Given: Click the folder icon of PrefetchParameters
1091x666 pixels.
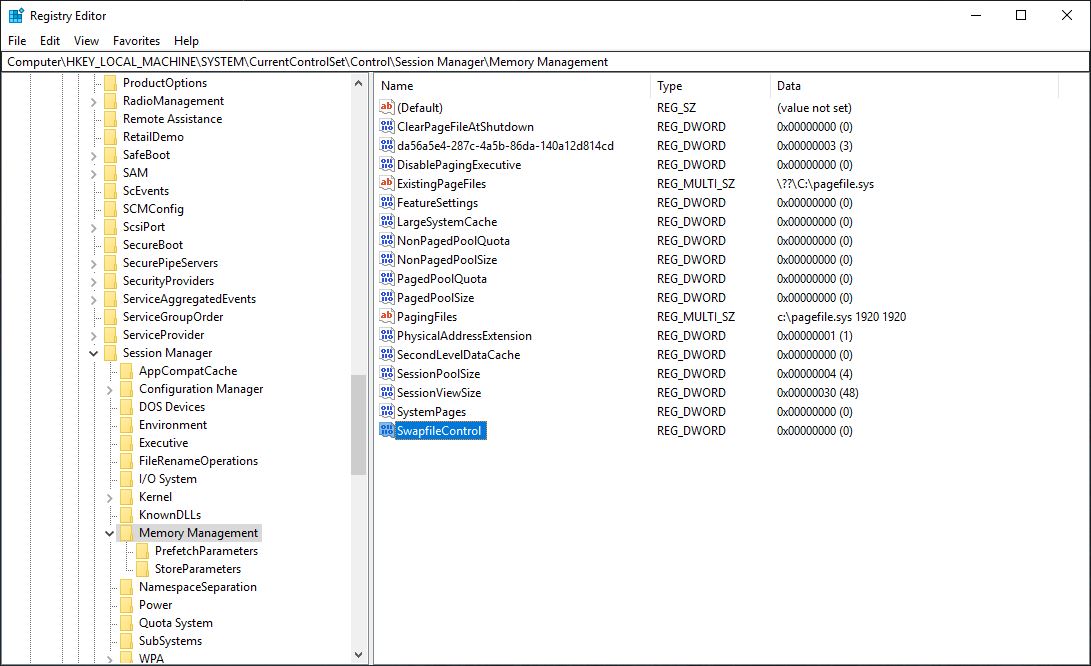Looking at the screenshot, I should click(143, 551).
